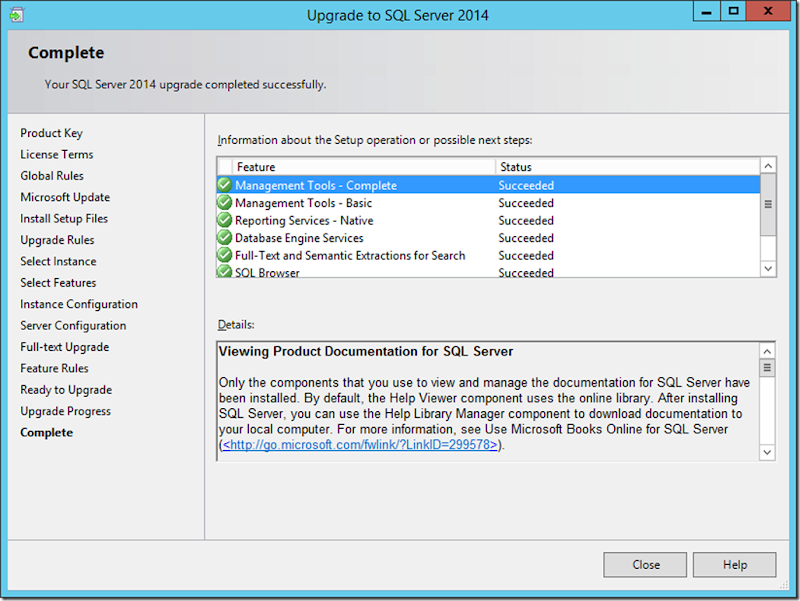This screenshot has width=800, height=601.
Task: Click Succeeded status for Reporting Services - Native
Action: [x=526, y=220]
